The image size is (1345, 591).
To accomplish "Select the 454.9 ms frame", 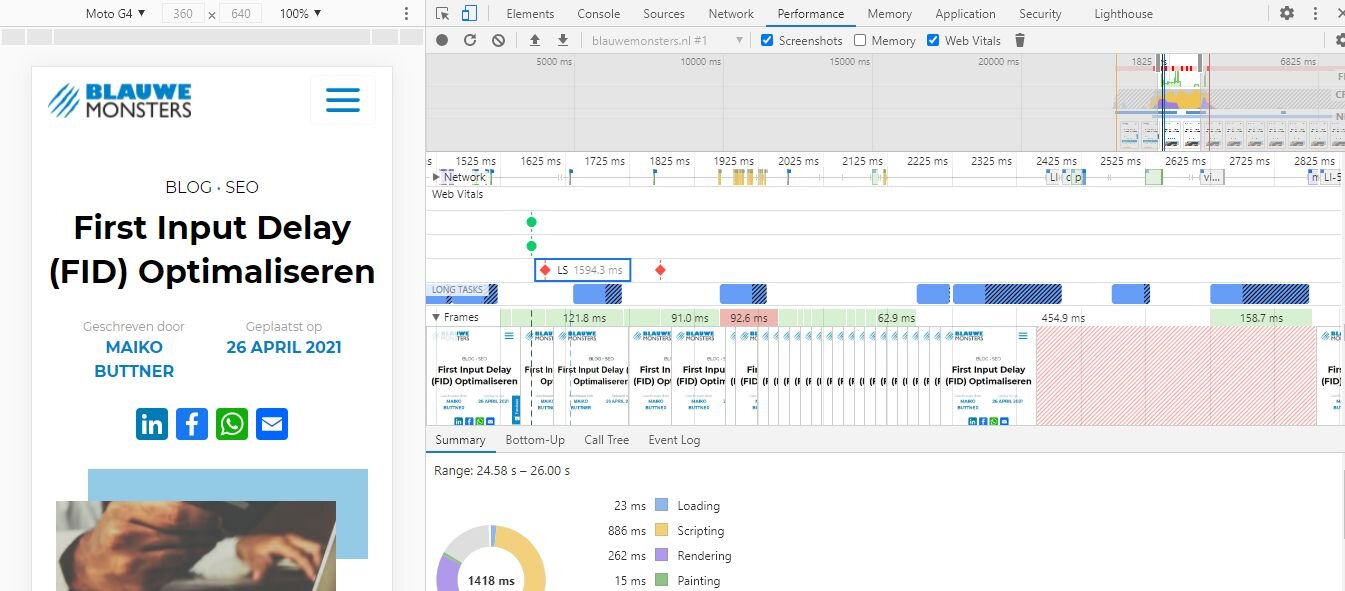I will pyautogui.click(x=1062, y=318).
